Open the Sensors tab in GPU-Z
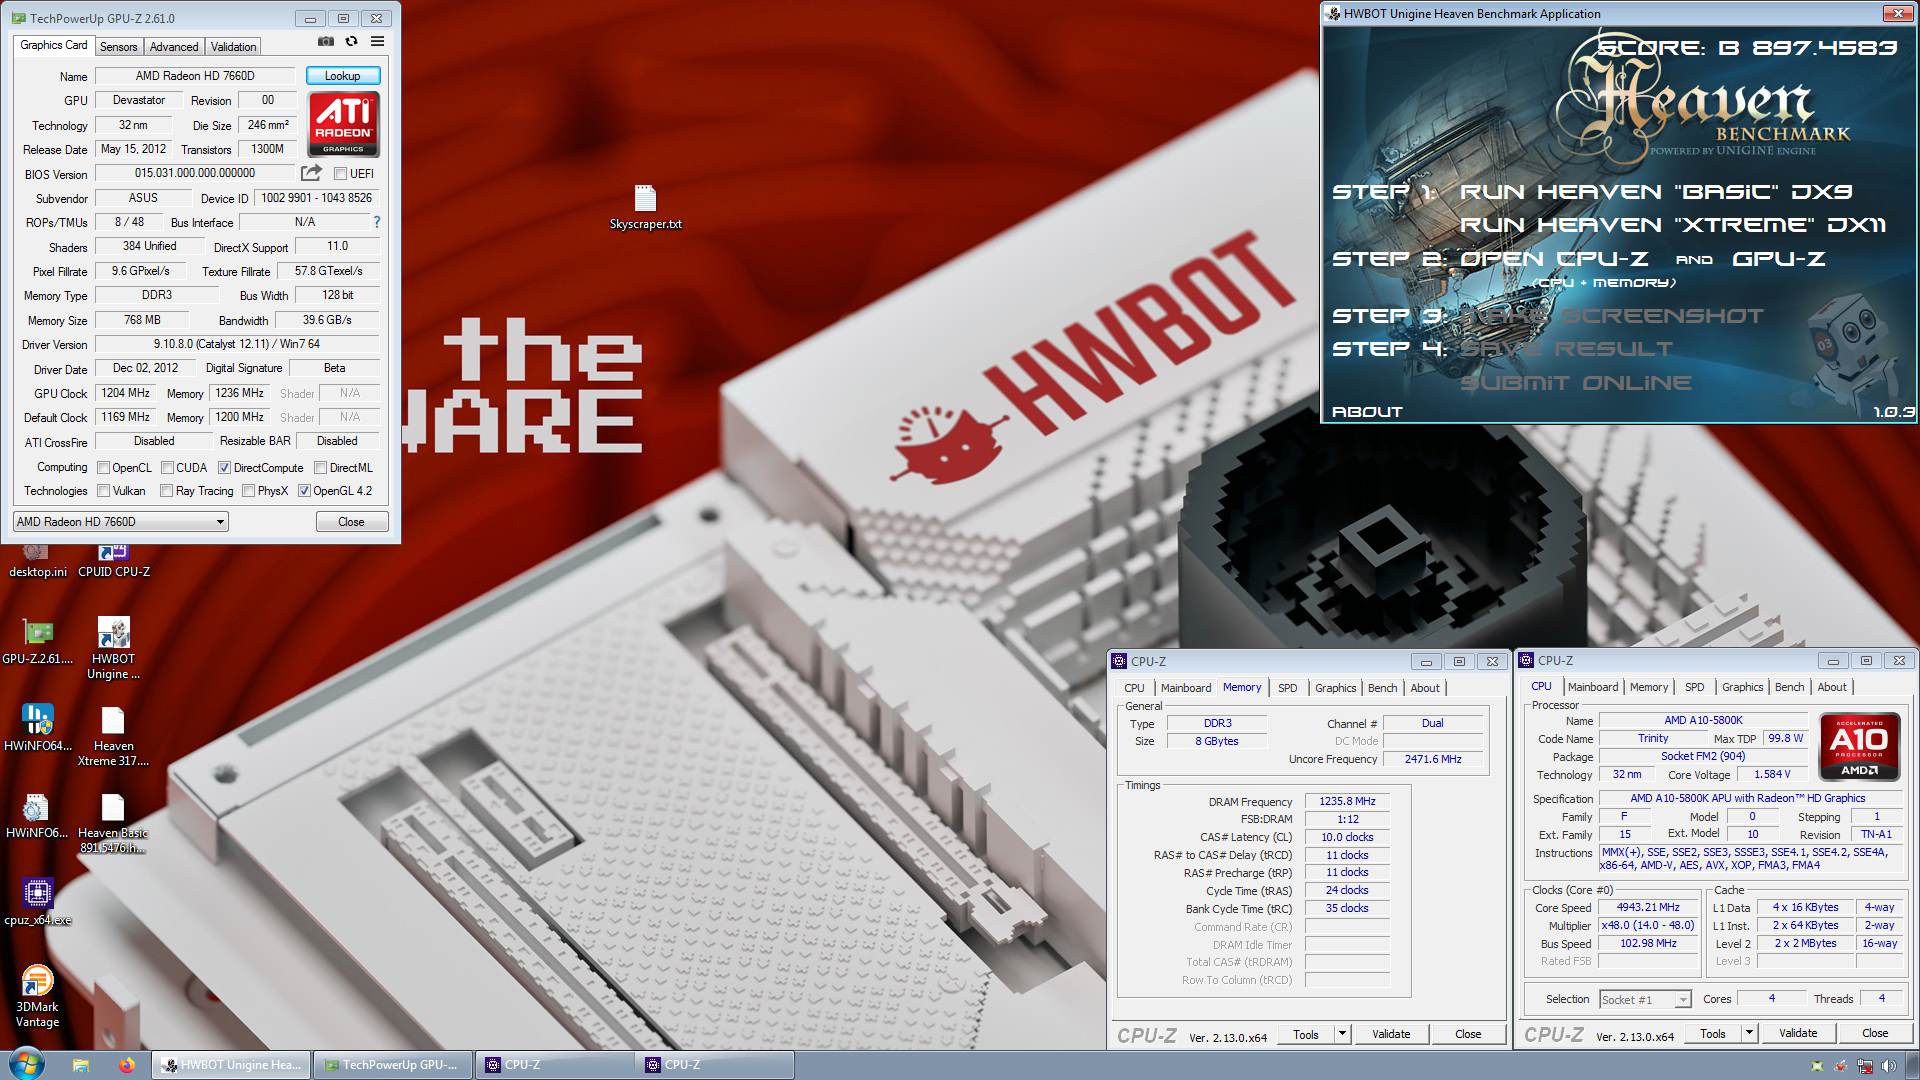1920x1080 pixels. point(118,47)
